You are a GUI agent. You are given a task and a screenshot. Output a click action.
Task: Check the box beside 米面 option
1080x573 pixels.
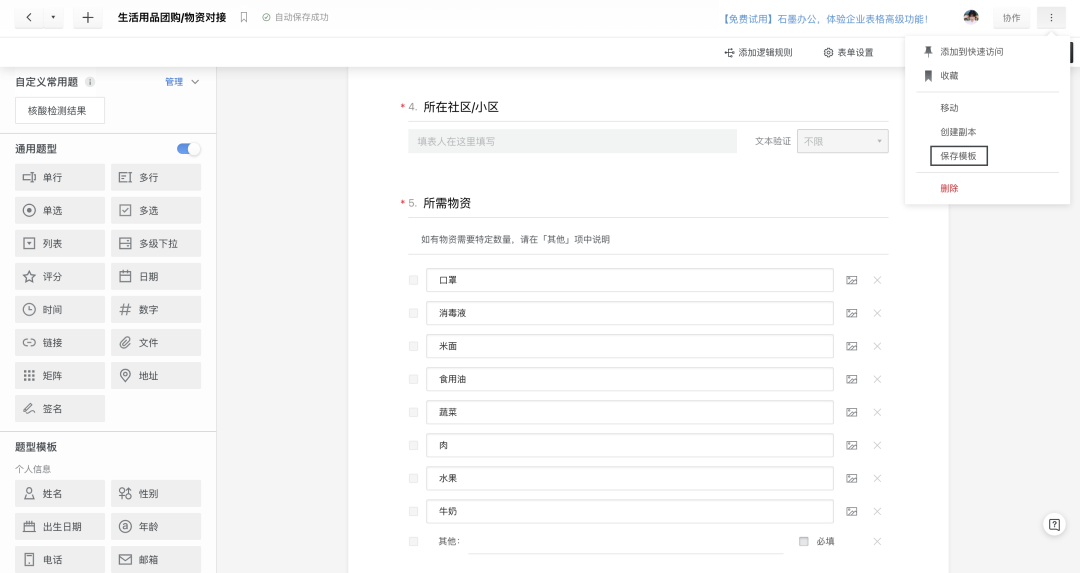pyautogui.click(x=413, y=346)
